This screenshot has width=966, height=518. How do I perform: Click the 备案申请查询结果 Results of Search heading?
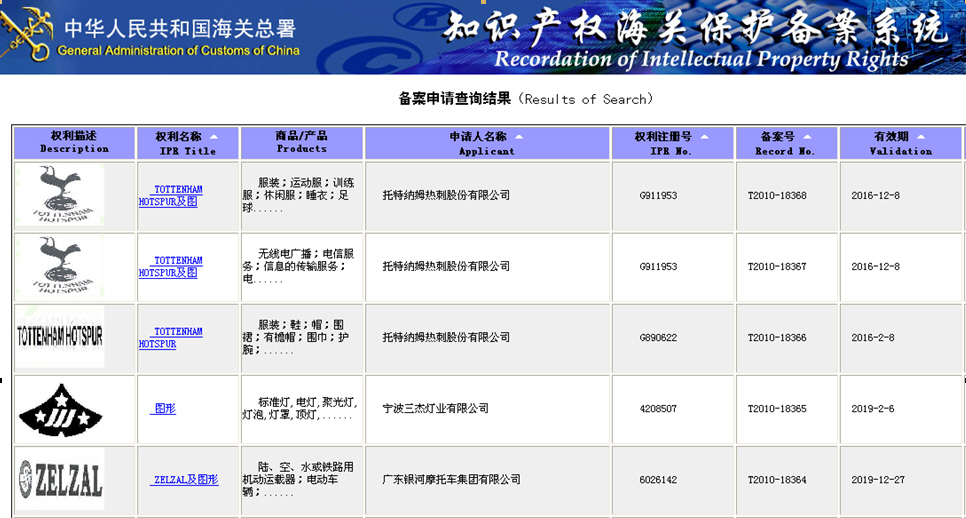526,99
